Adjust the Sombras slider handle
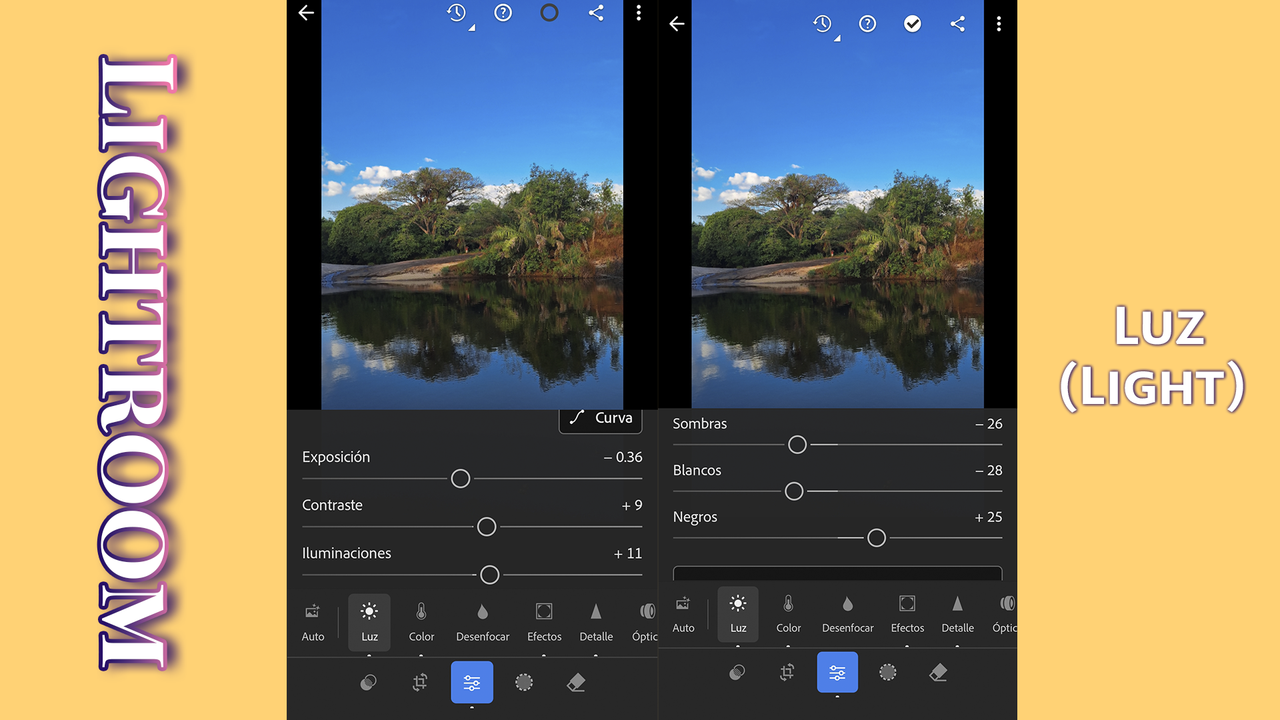Screen dimensions: 1280x720 [797, 444]
